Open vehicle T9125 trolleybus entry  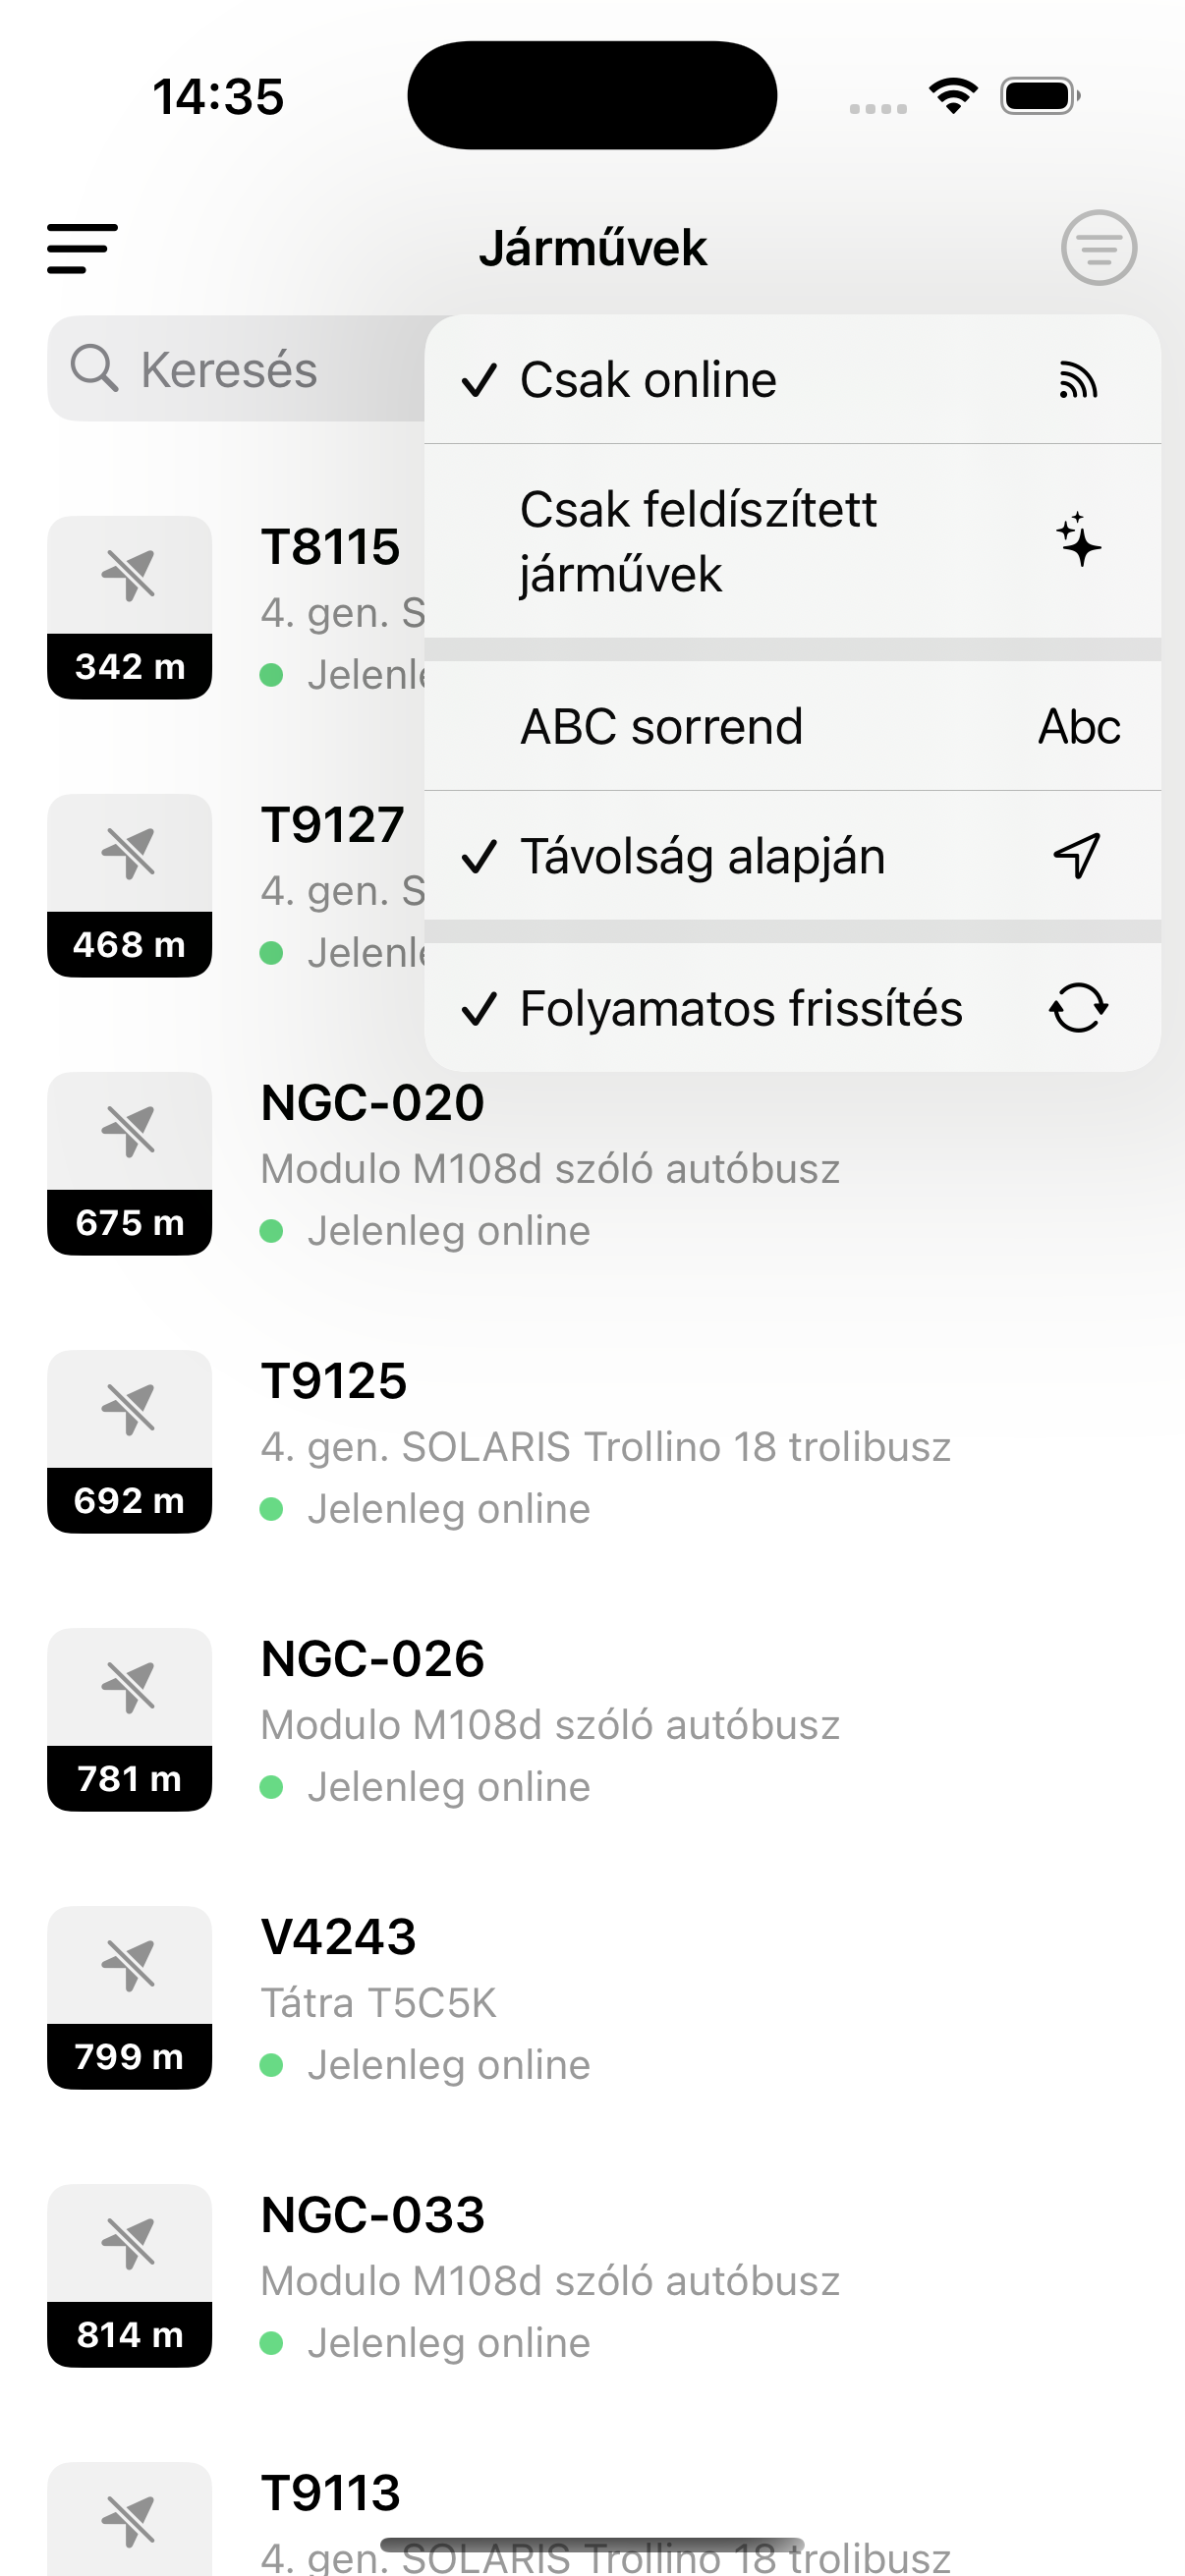(x=605, y=1443)
